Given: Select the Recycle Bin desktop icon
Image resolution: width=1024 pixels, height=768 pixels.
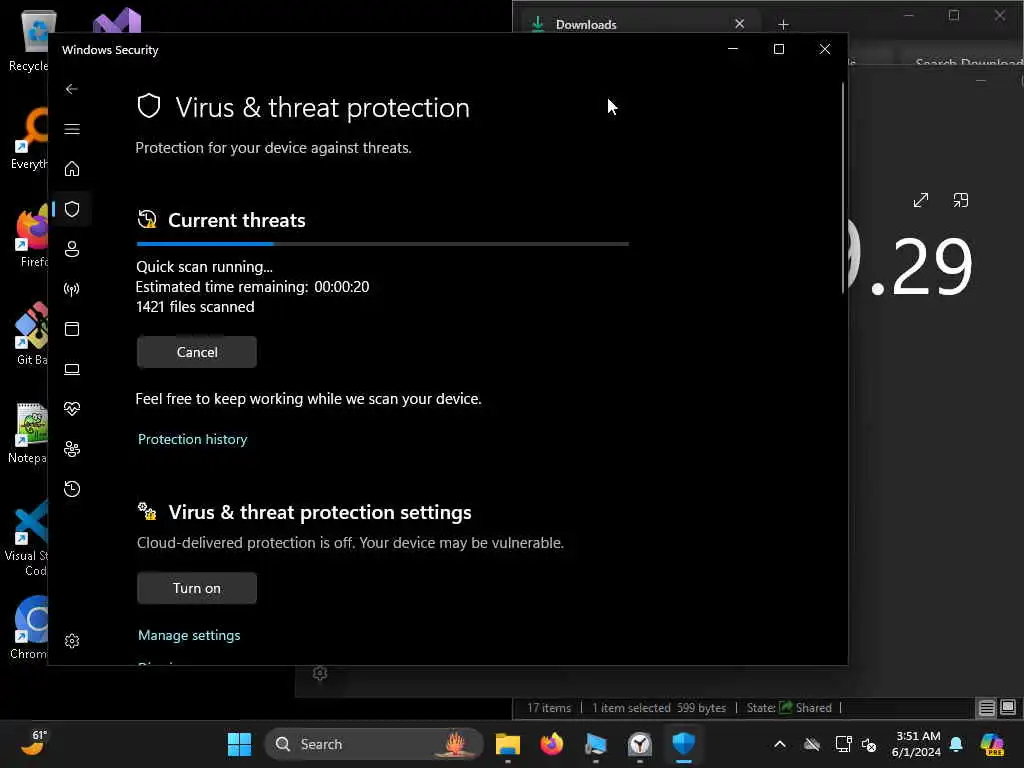Looking at the screenshot, I should click(x=29, y=40).
